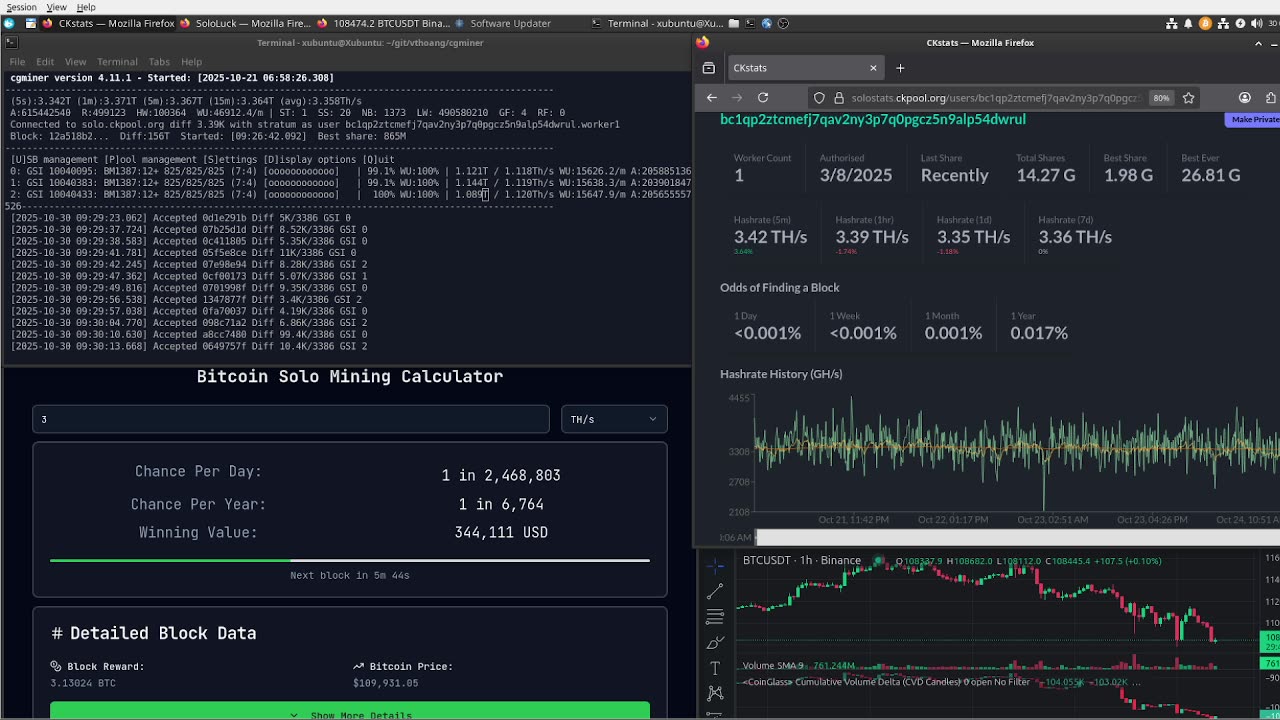Click the Block Reward 3.13024 BTC value
1280x720 pixels.
pyautogui.click(x=83, y=683)
